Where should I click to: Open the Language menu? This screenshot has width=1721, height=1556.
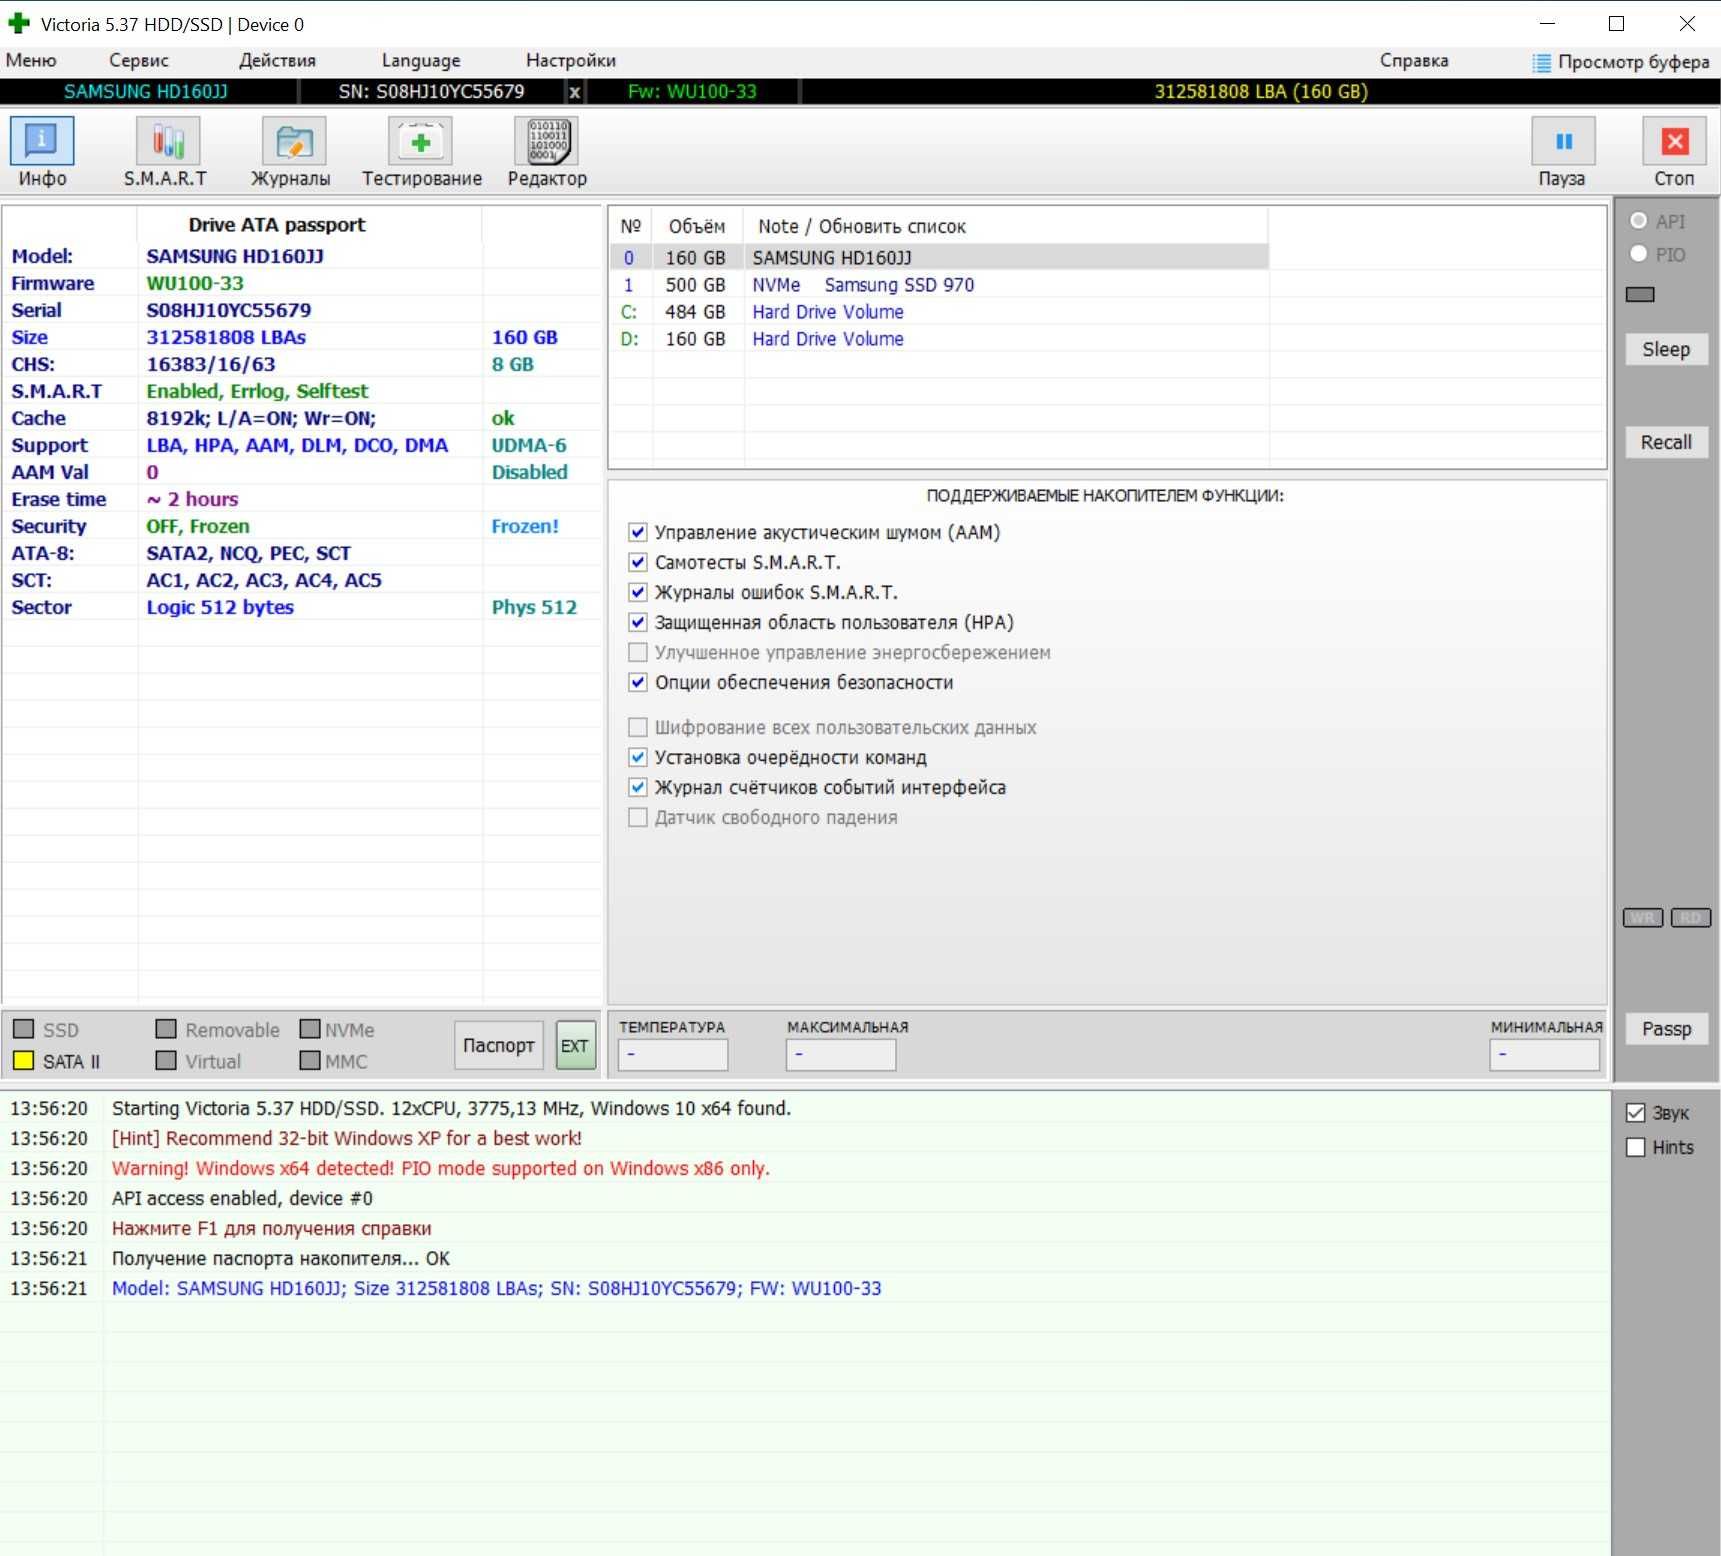tap(421, 61)
